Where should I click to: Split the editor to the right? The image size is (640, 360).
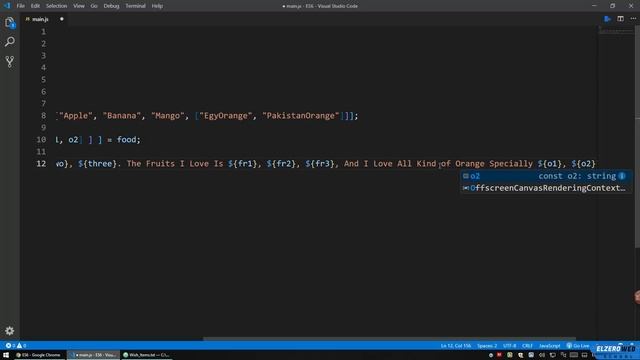[x=620, y=19]
